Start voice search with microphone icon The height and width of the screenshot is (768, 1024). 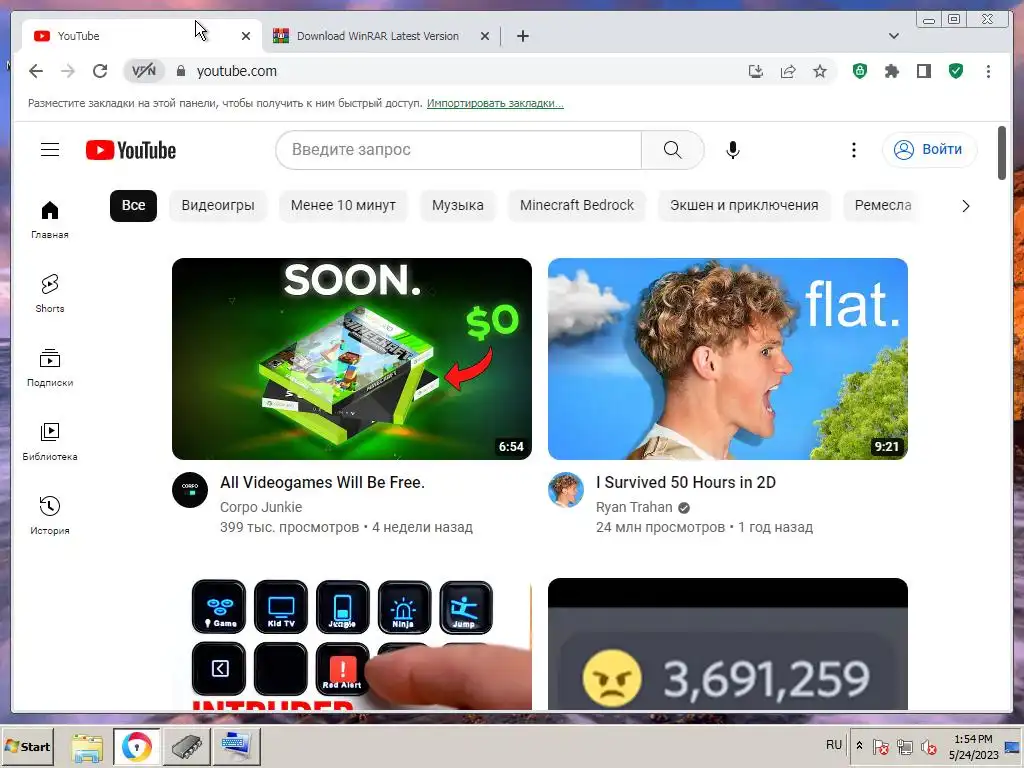tap(733, 150)
